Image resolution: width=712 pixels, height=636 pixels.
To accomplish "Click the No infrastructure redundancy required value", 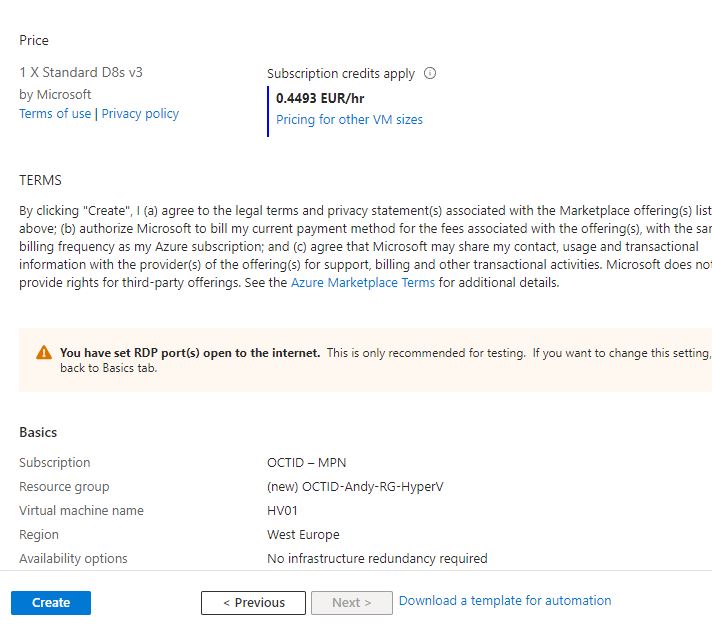I will [377, 559].
